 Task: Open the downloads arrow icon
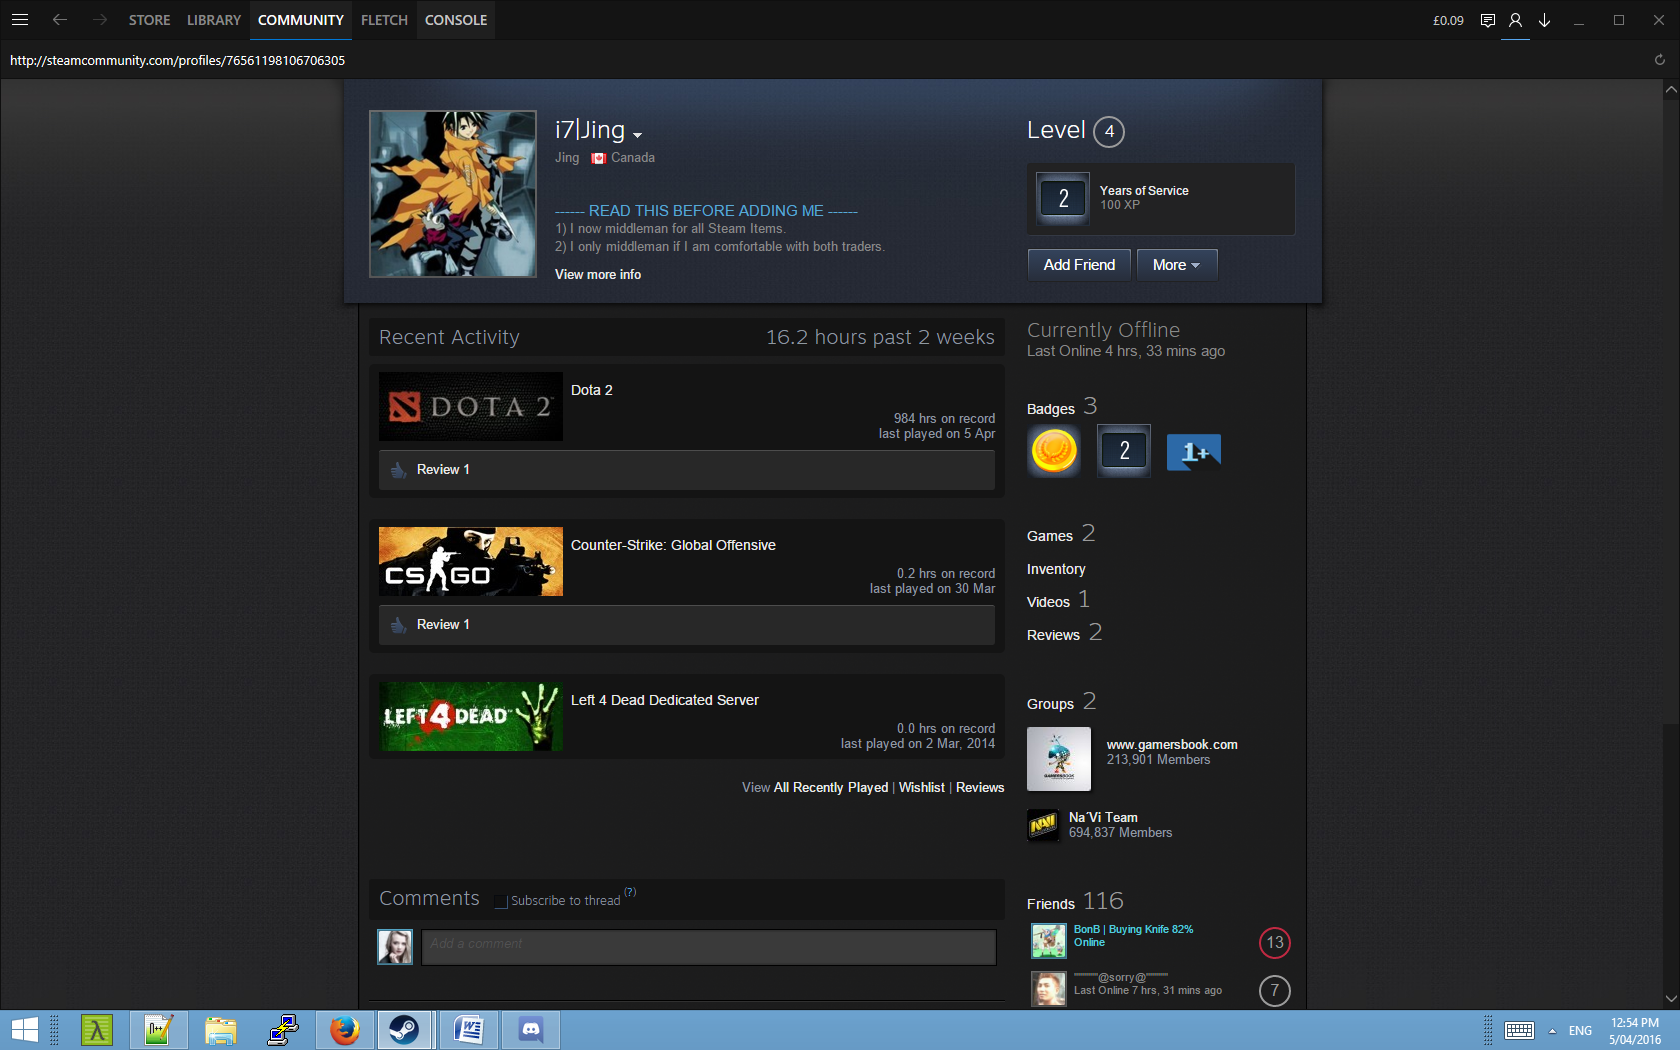[1544, 20]
